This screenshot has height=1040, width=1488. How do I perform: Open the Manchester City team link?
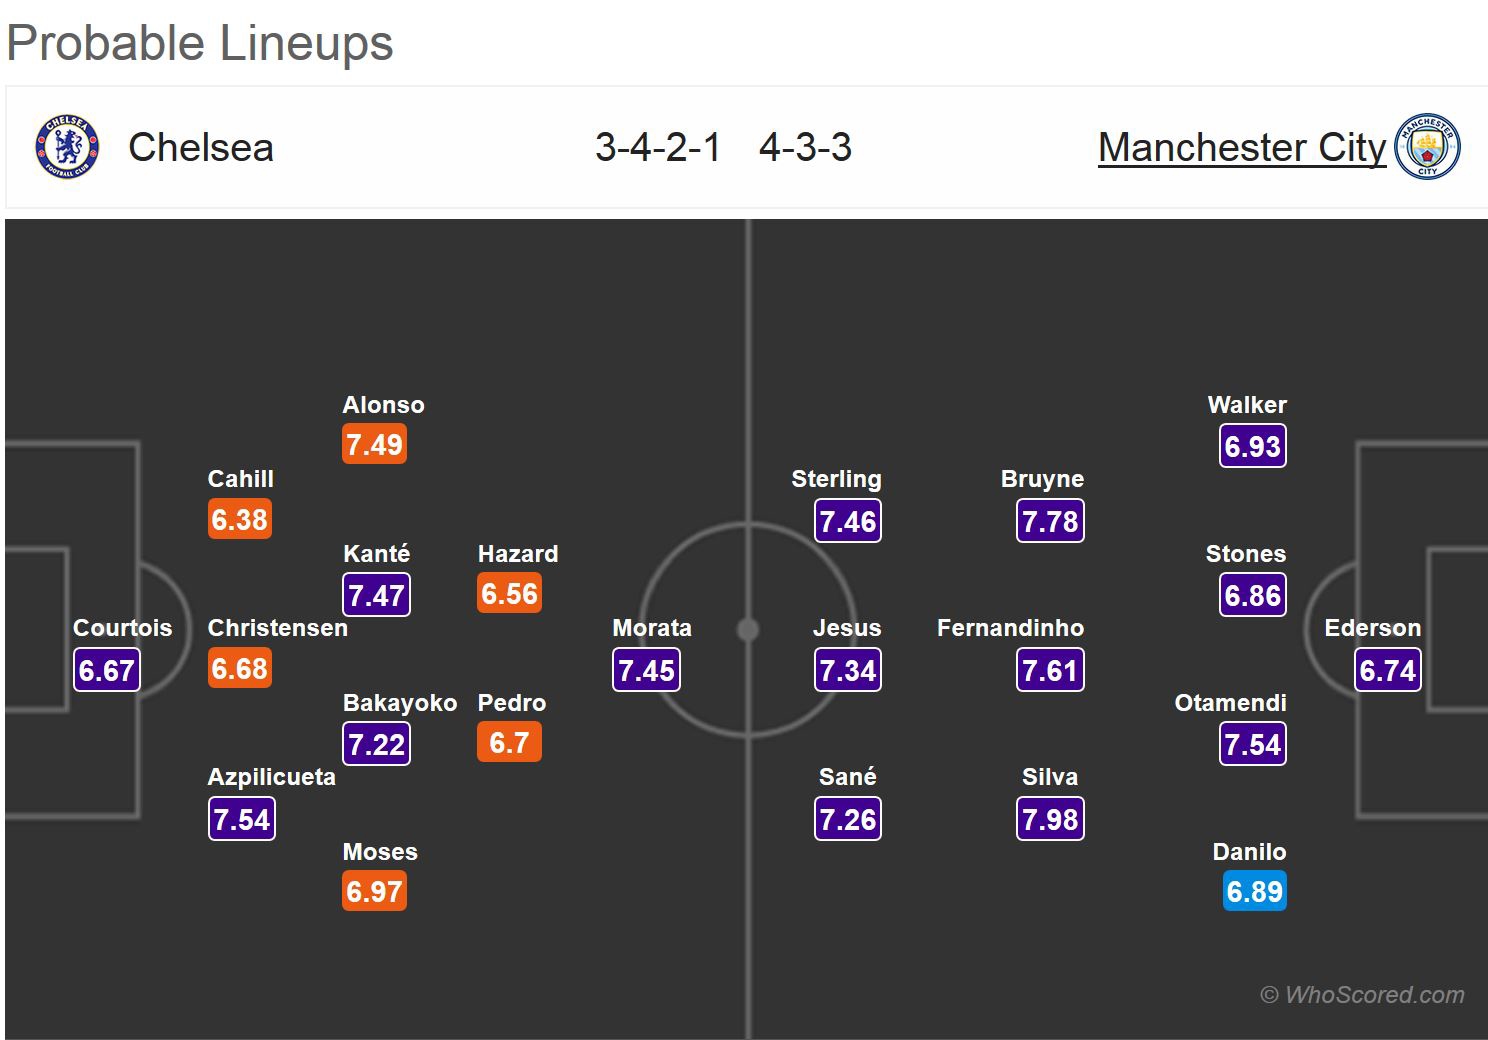1241,148
